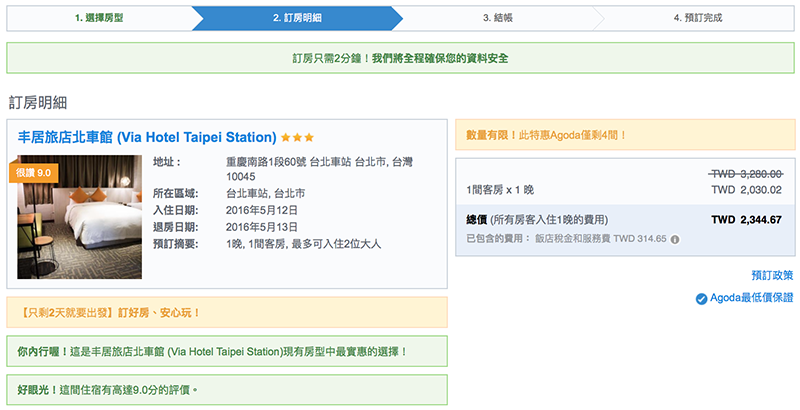Viewport: 800px width, 410px height.
Task: Click the 退房日期 label
Action: pyautogui.click(x=176, y=227)
